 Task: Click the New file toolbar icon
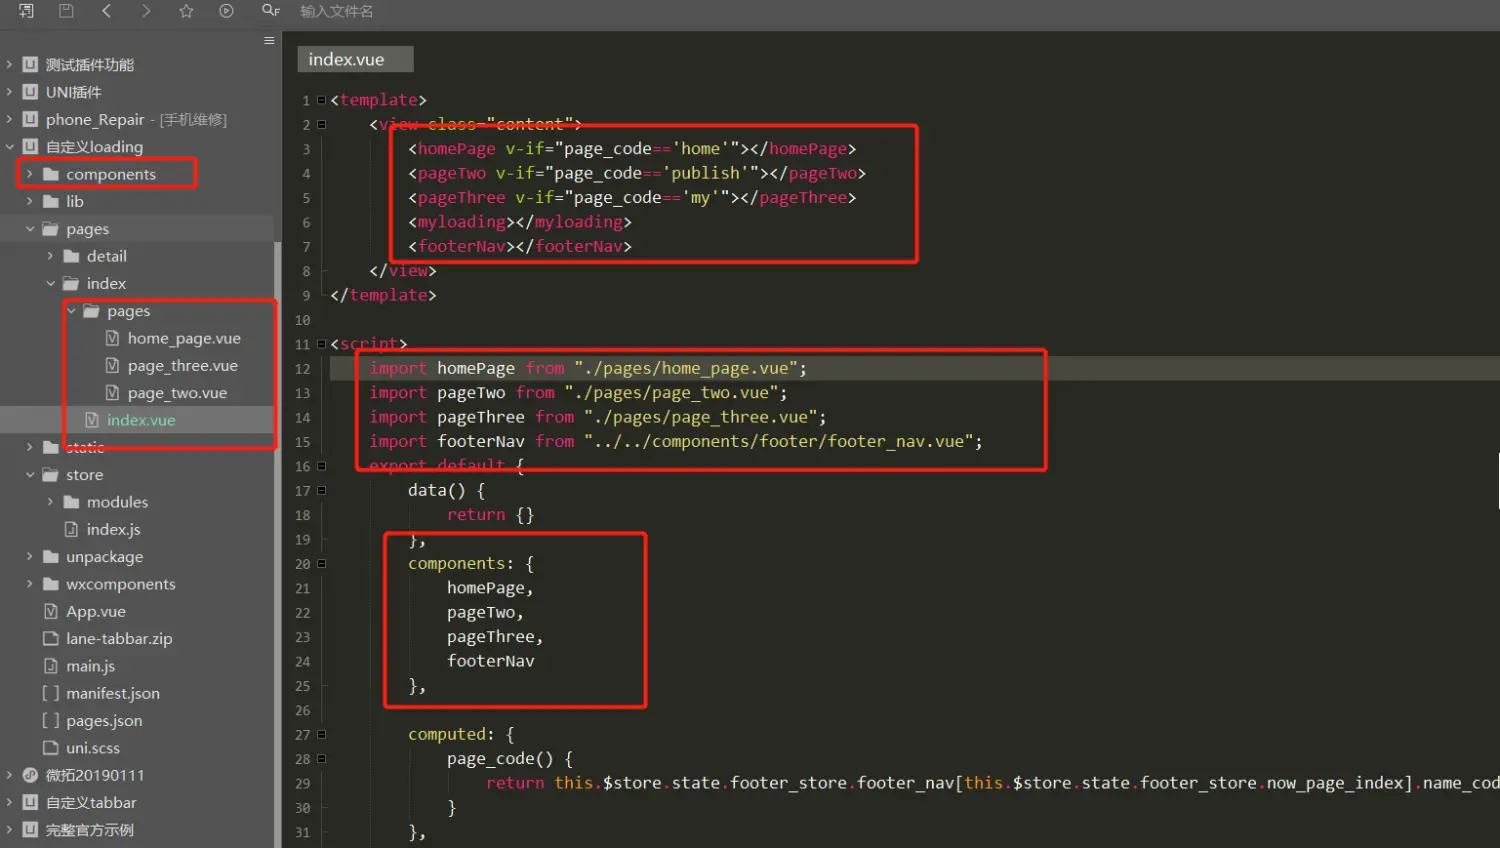point(26,11)
